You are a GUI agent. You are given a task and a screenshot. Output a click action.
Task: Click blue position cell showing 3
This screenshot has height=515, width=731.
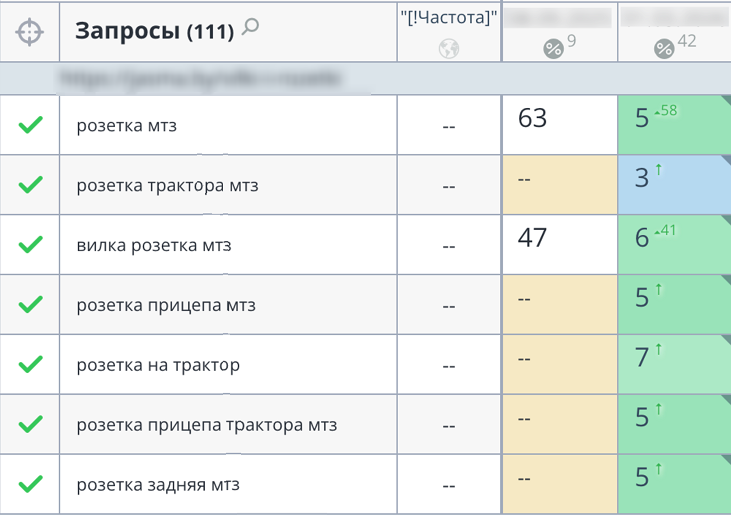[674, 184]
